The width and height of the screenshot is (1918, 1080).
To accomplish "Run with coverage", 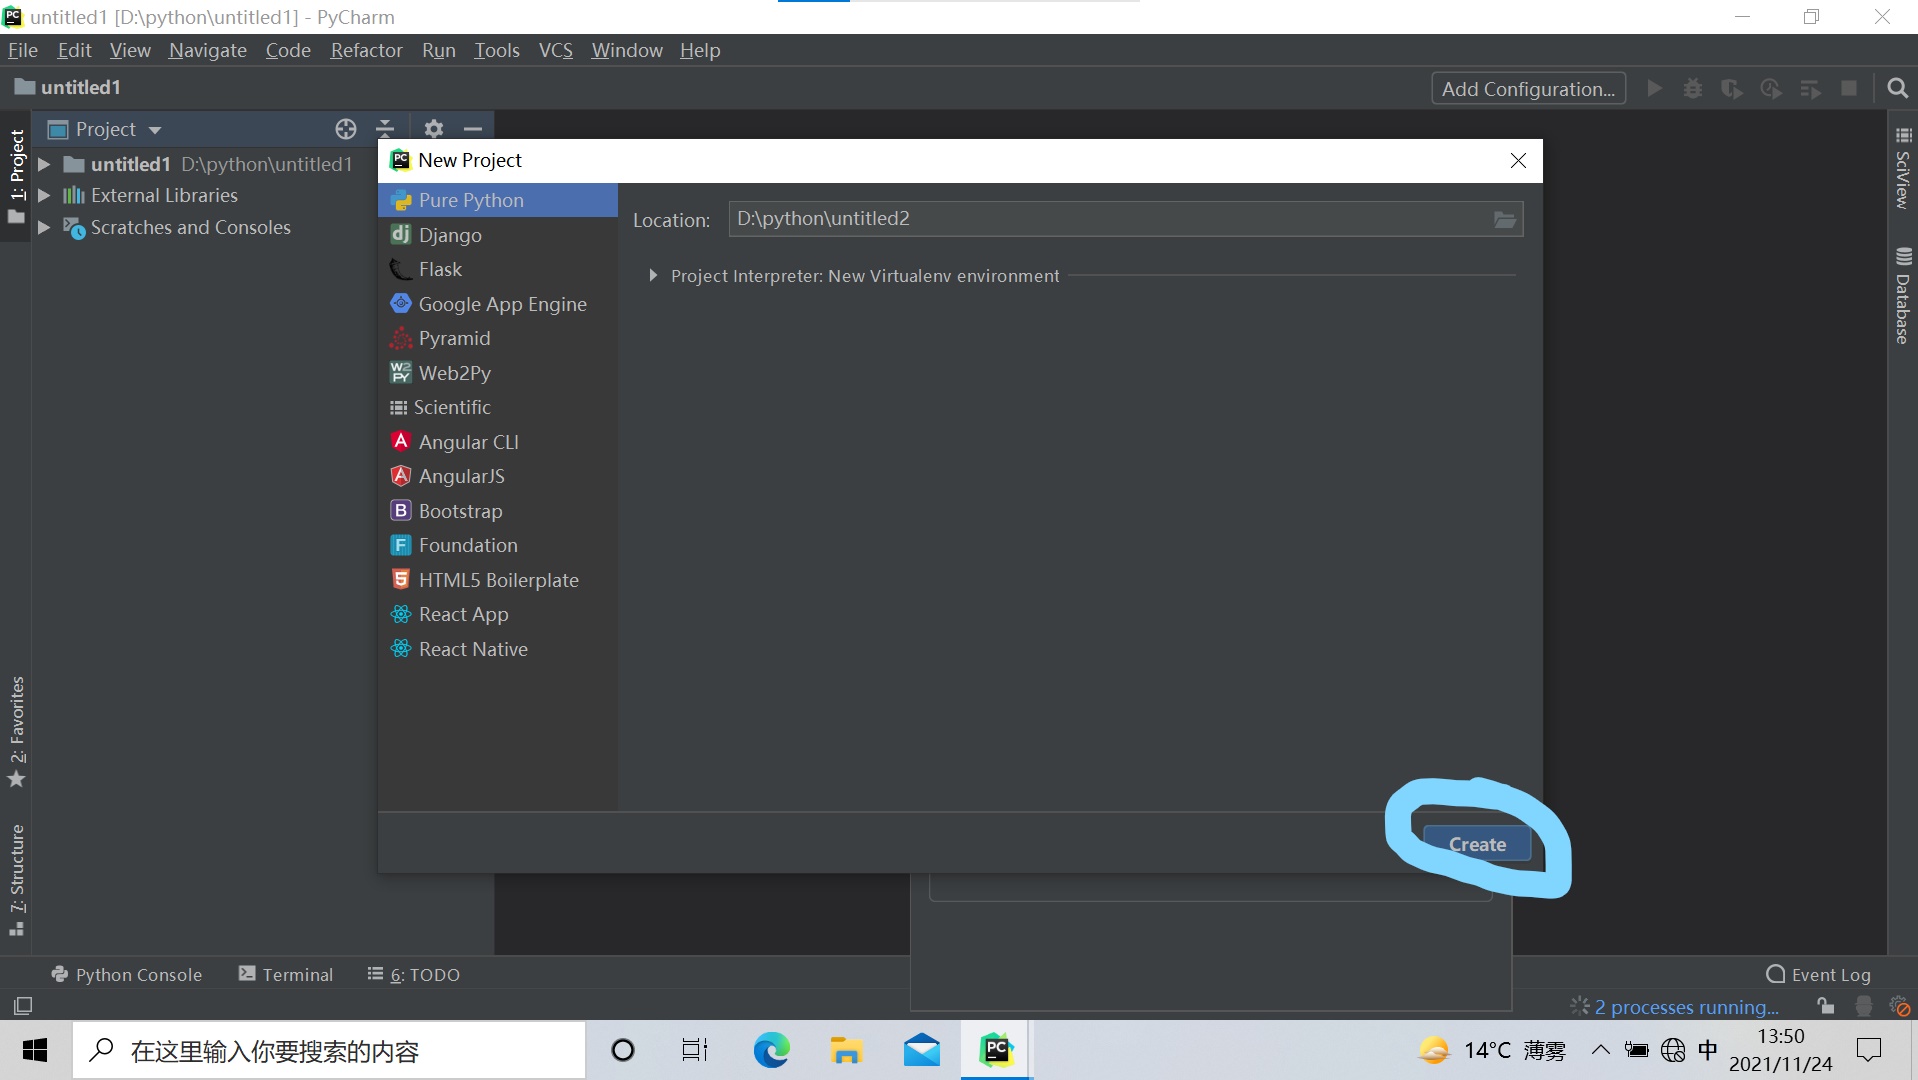I will pos(1731,88).
